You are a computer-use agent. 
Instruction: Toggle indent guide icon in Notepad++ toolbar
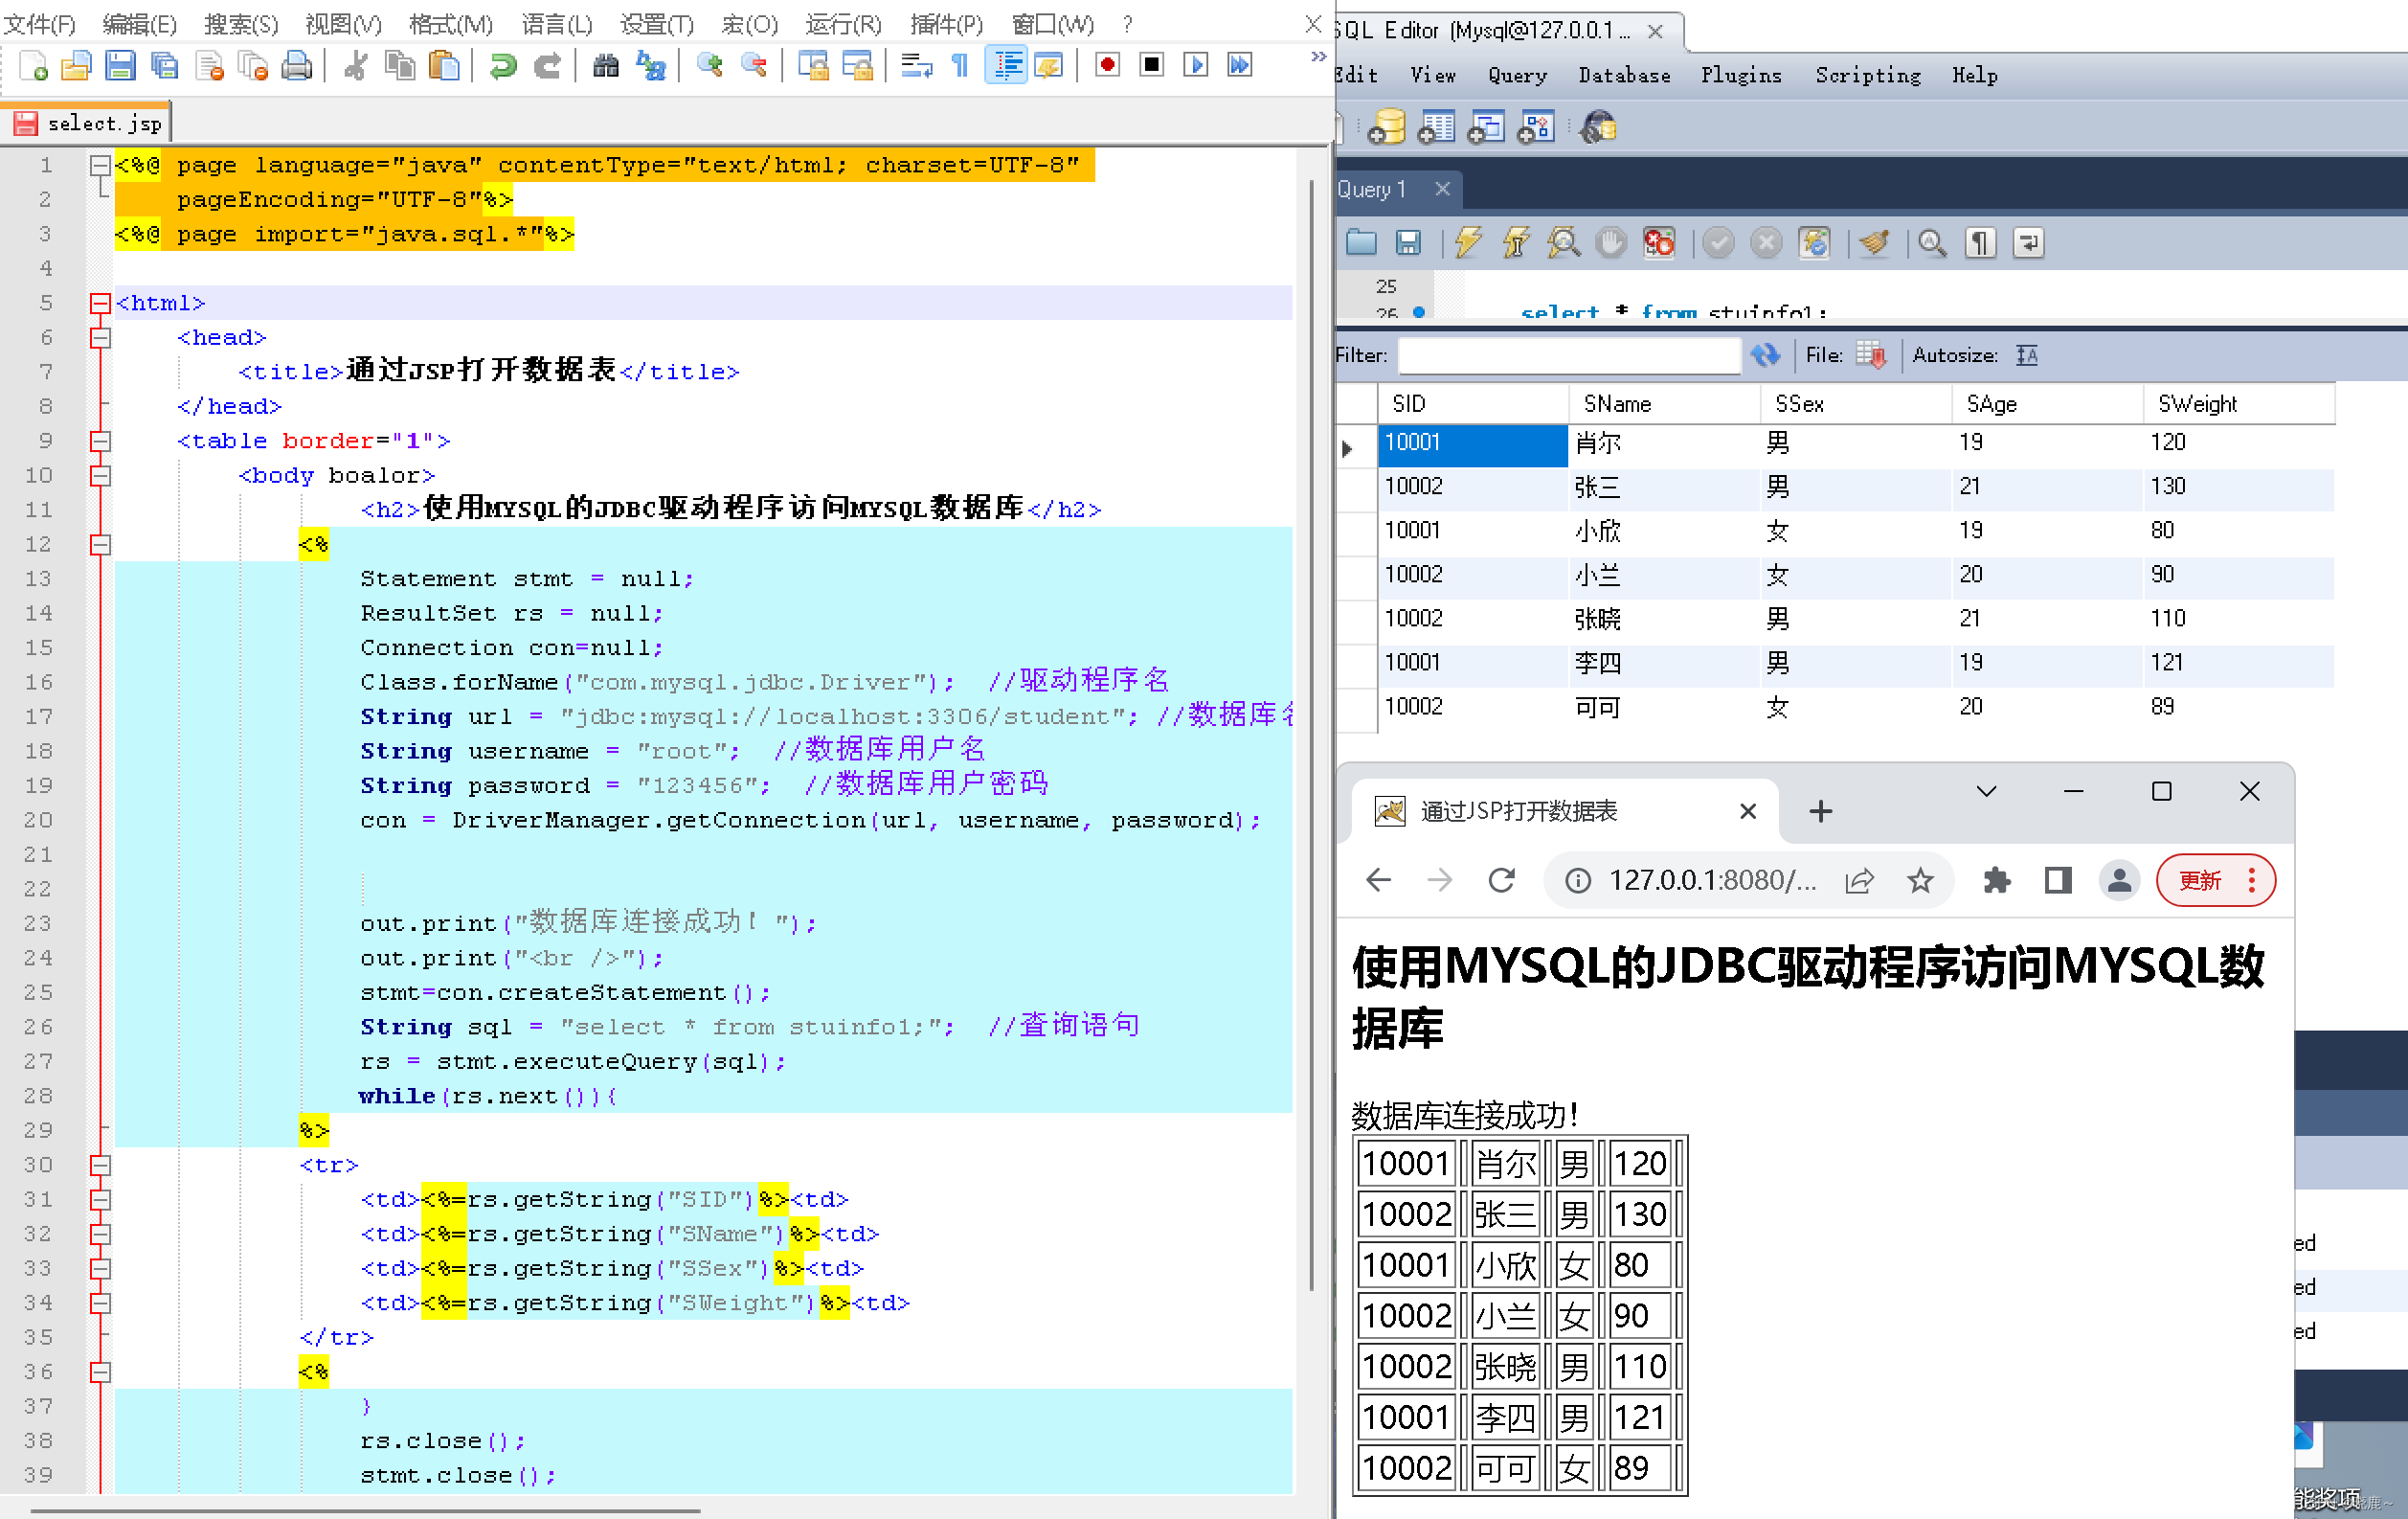(x=1006, y=66)
